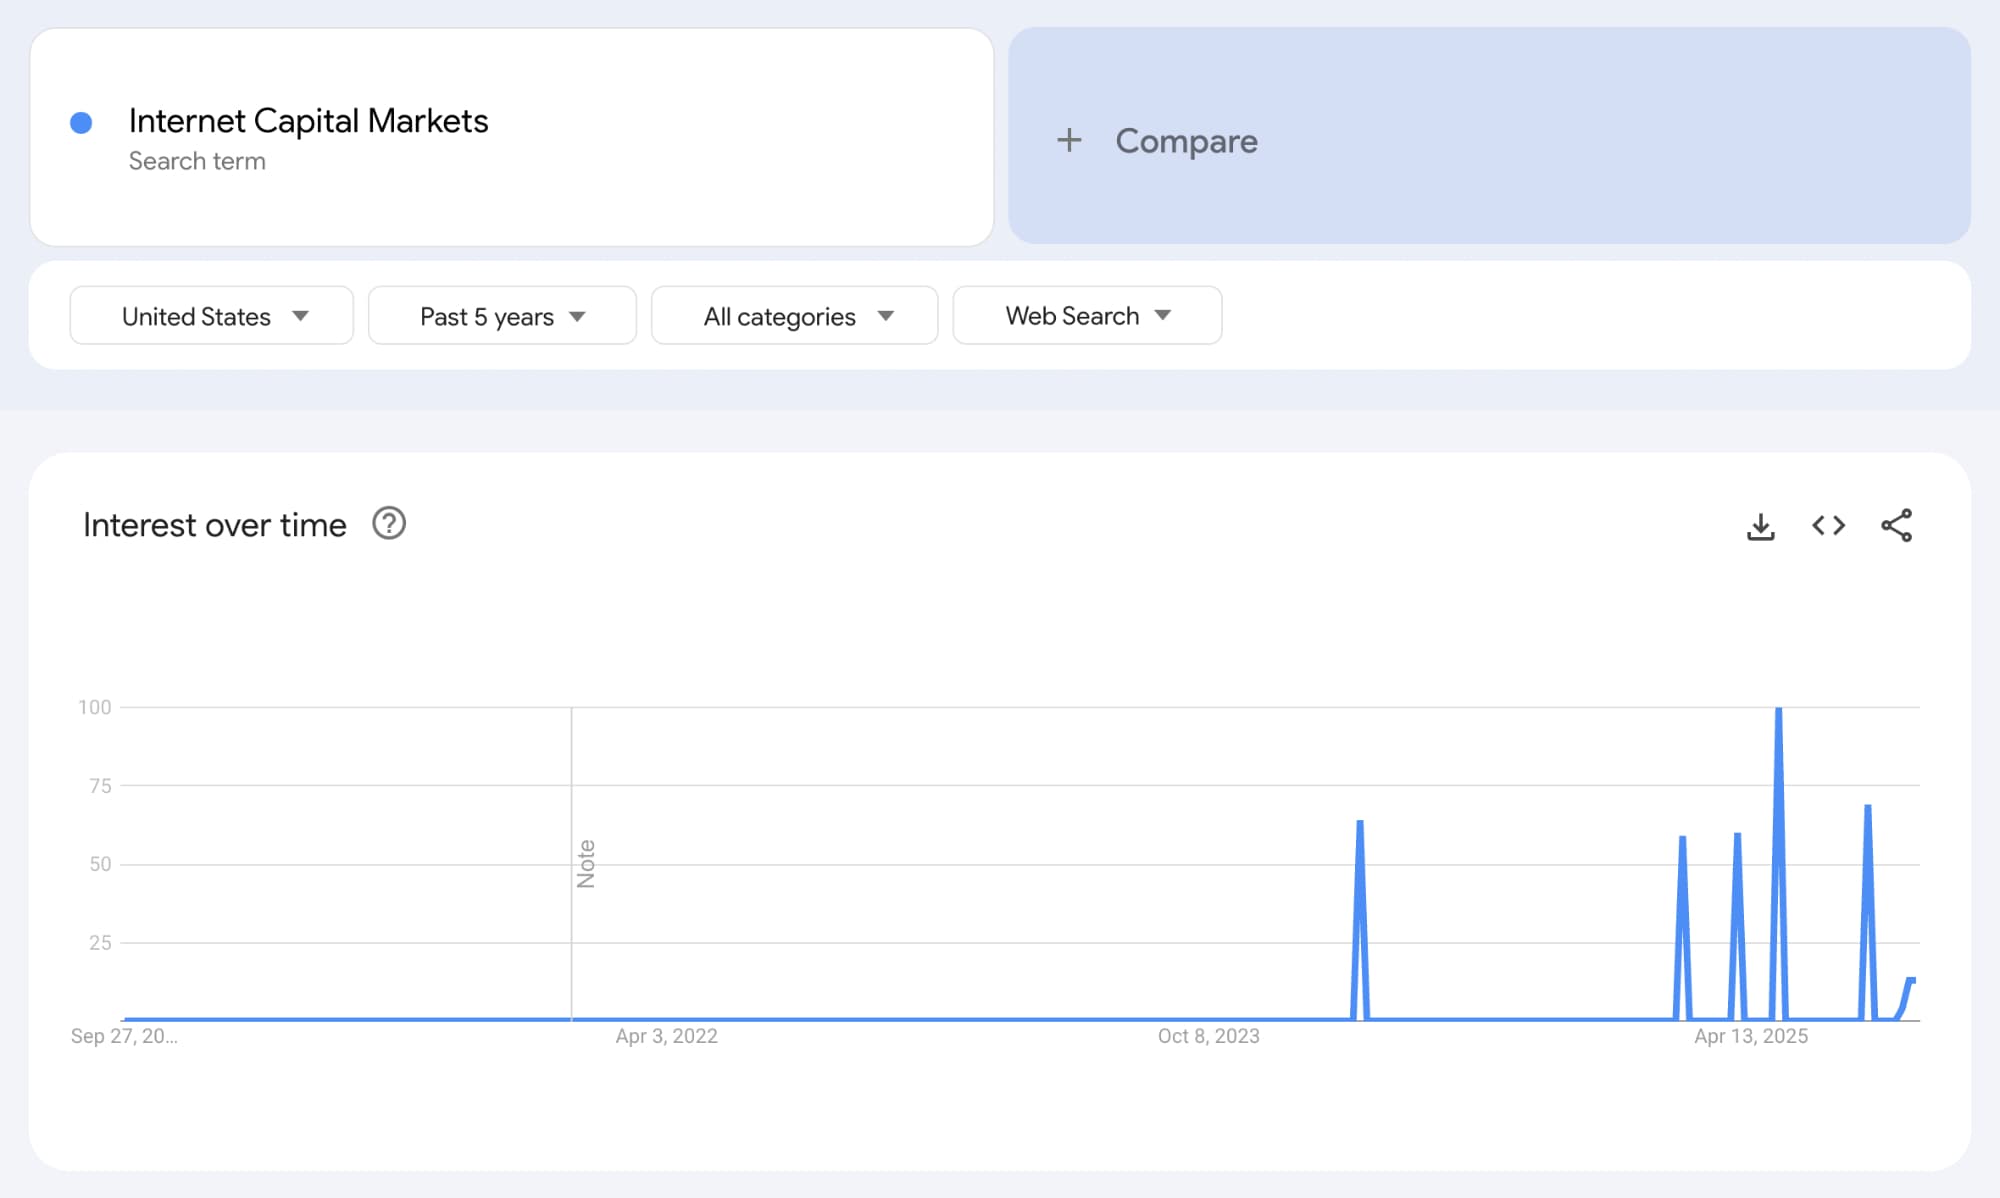
Task: Change the Web Search type dropdown
Action: pos(1087,316)
